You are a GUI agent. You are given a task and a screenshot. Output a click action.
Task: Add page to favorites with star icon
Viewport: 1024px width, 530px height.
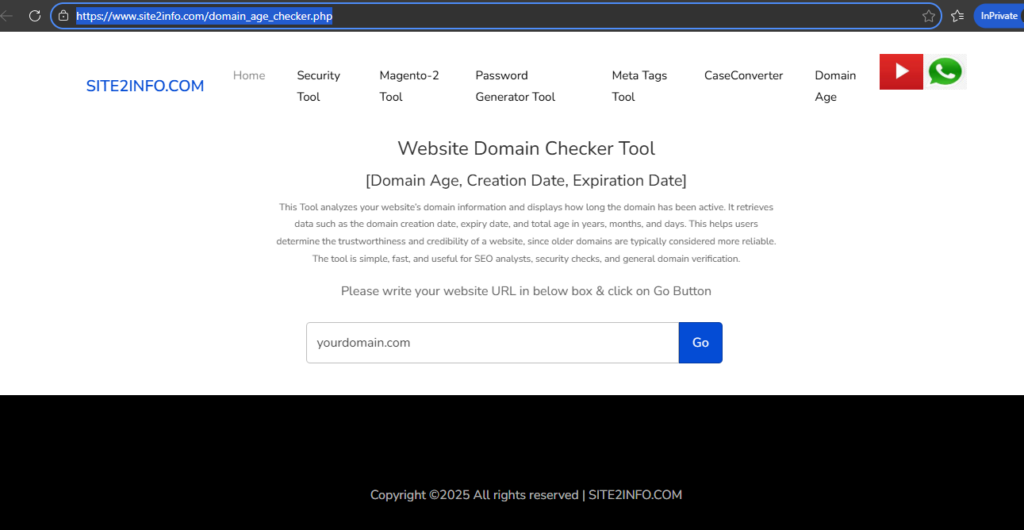pyautogui.click(x=928, y=16)
